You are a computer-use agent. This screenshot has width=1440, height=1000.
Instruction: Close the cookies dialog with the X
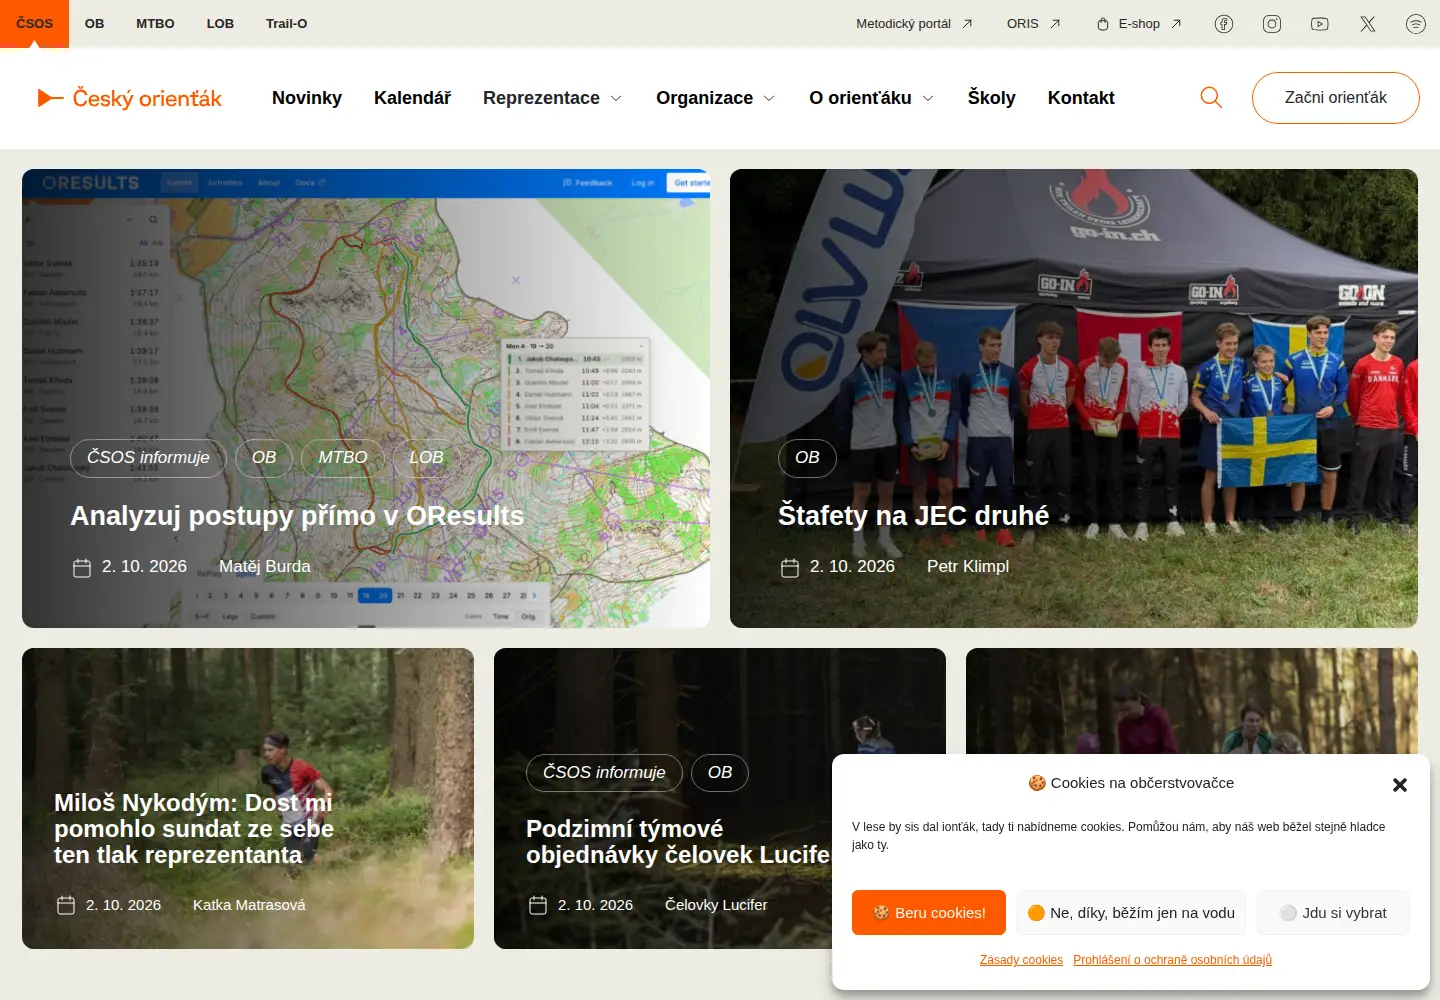click(1400, 785)
